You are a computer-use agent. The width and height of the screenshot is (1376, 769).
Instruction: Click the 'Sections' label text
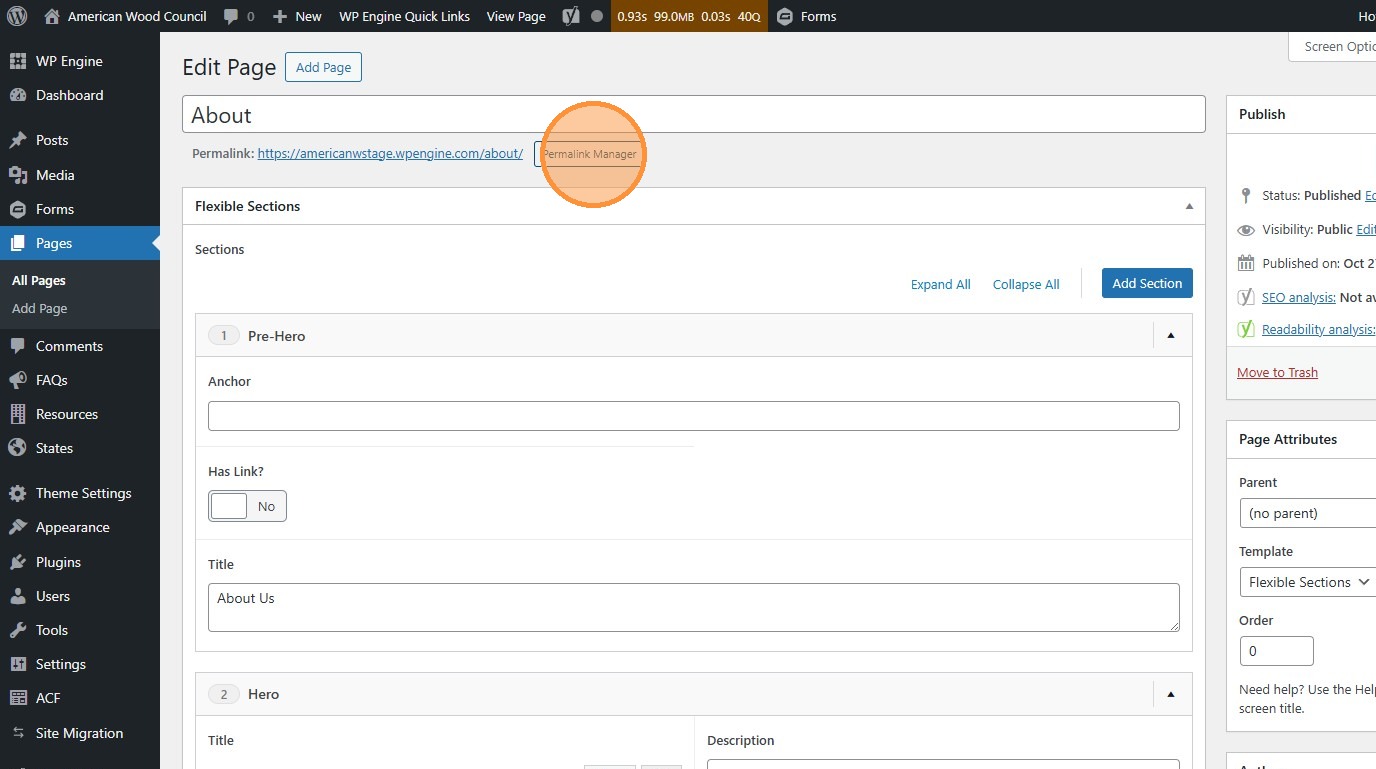click(x=219, y=249)
